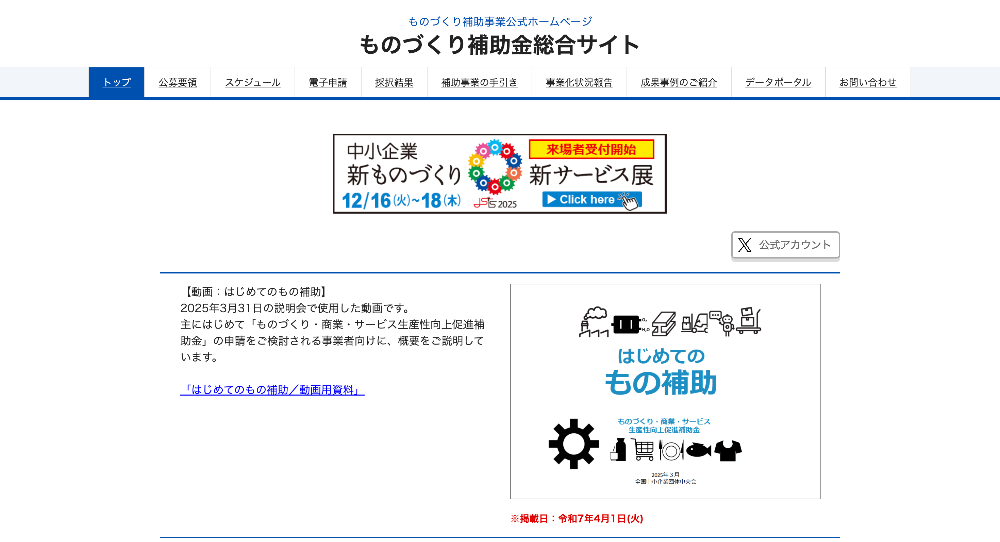View the 採択結果 page
Image resolution: width=1000 pixels, height=542 pixels.
point(394,82)
